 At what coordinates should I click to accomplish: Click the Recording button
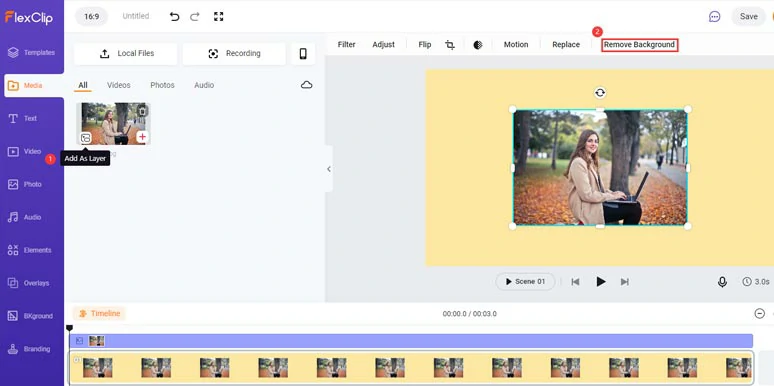pos(234,54)
